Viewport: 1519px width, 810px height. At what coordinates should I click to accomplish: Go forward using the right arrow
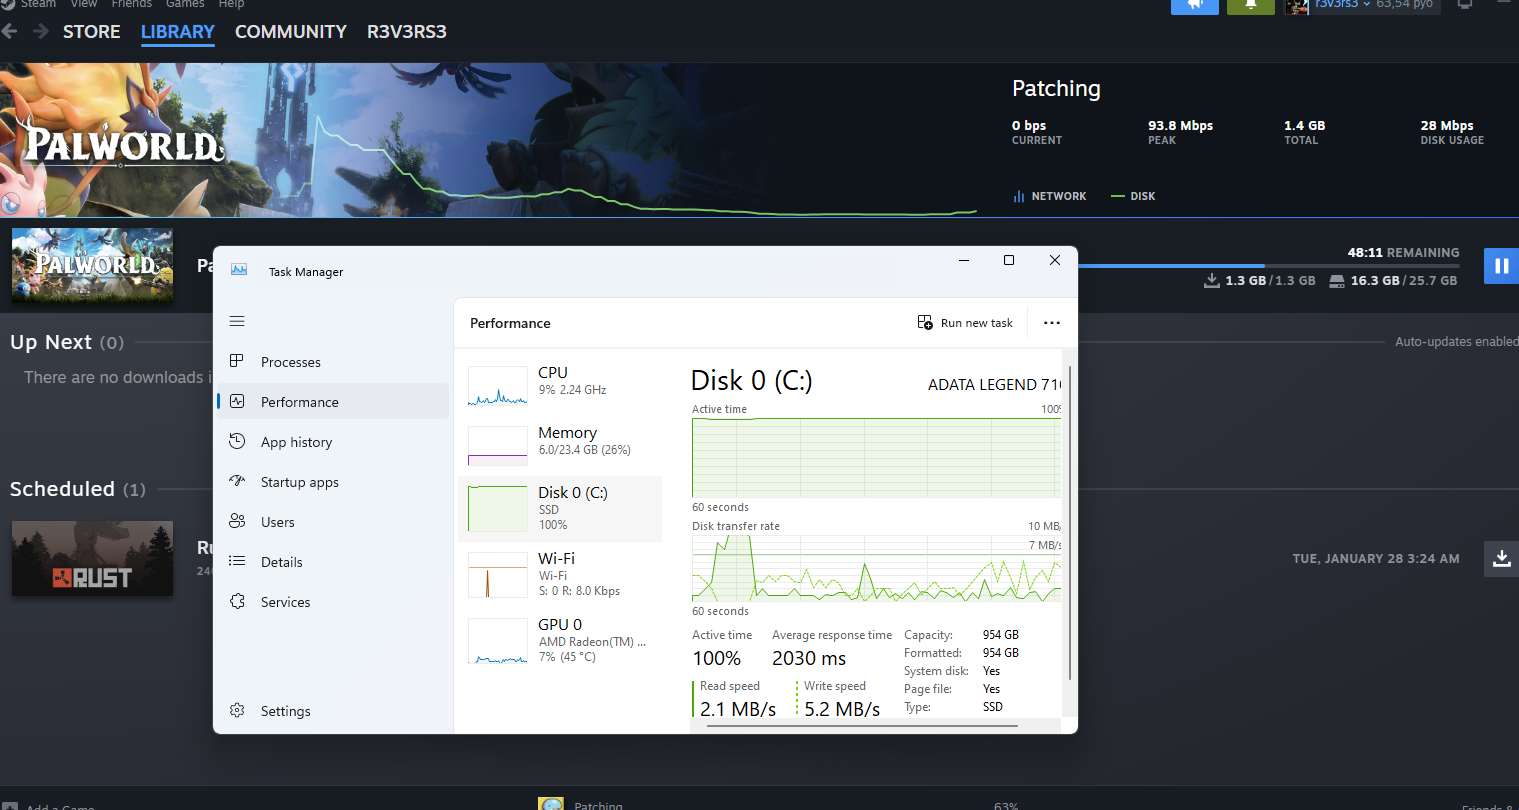[x=41, y=32]
